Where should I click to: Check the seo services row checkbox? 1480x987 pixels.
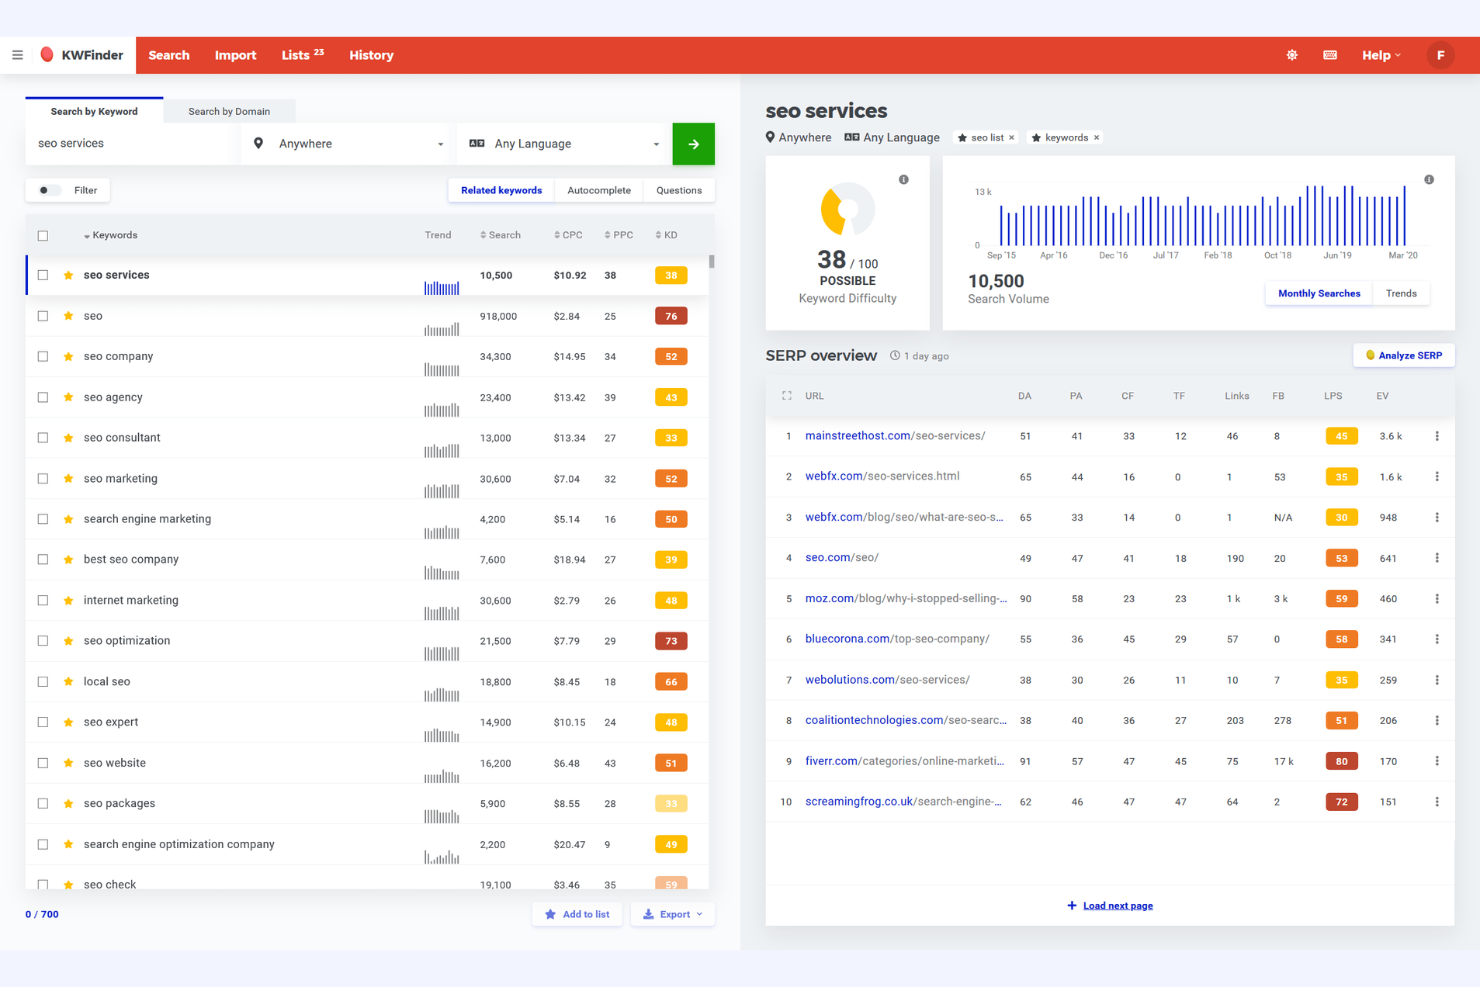coord(43,275)
